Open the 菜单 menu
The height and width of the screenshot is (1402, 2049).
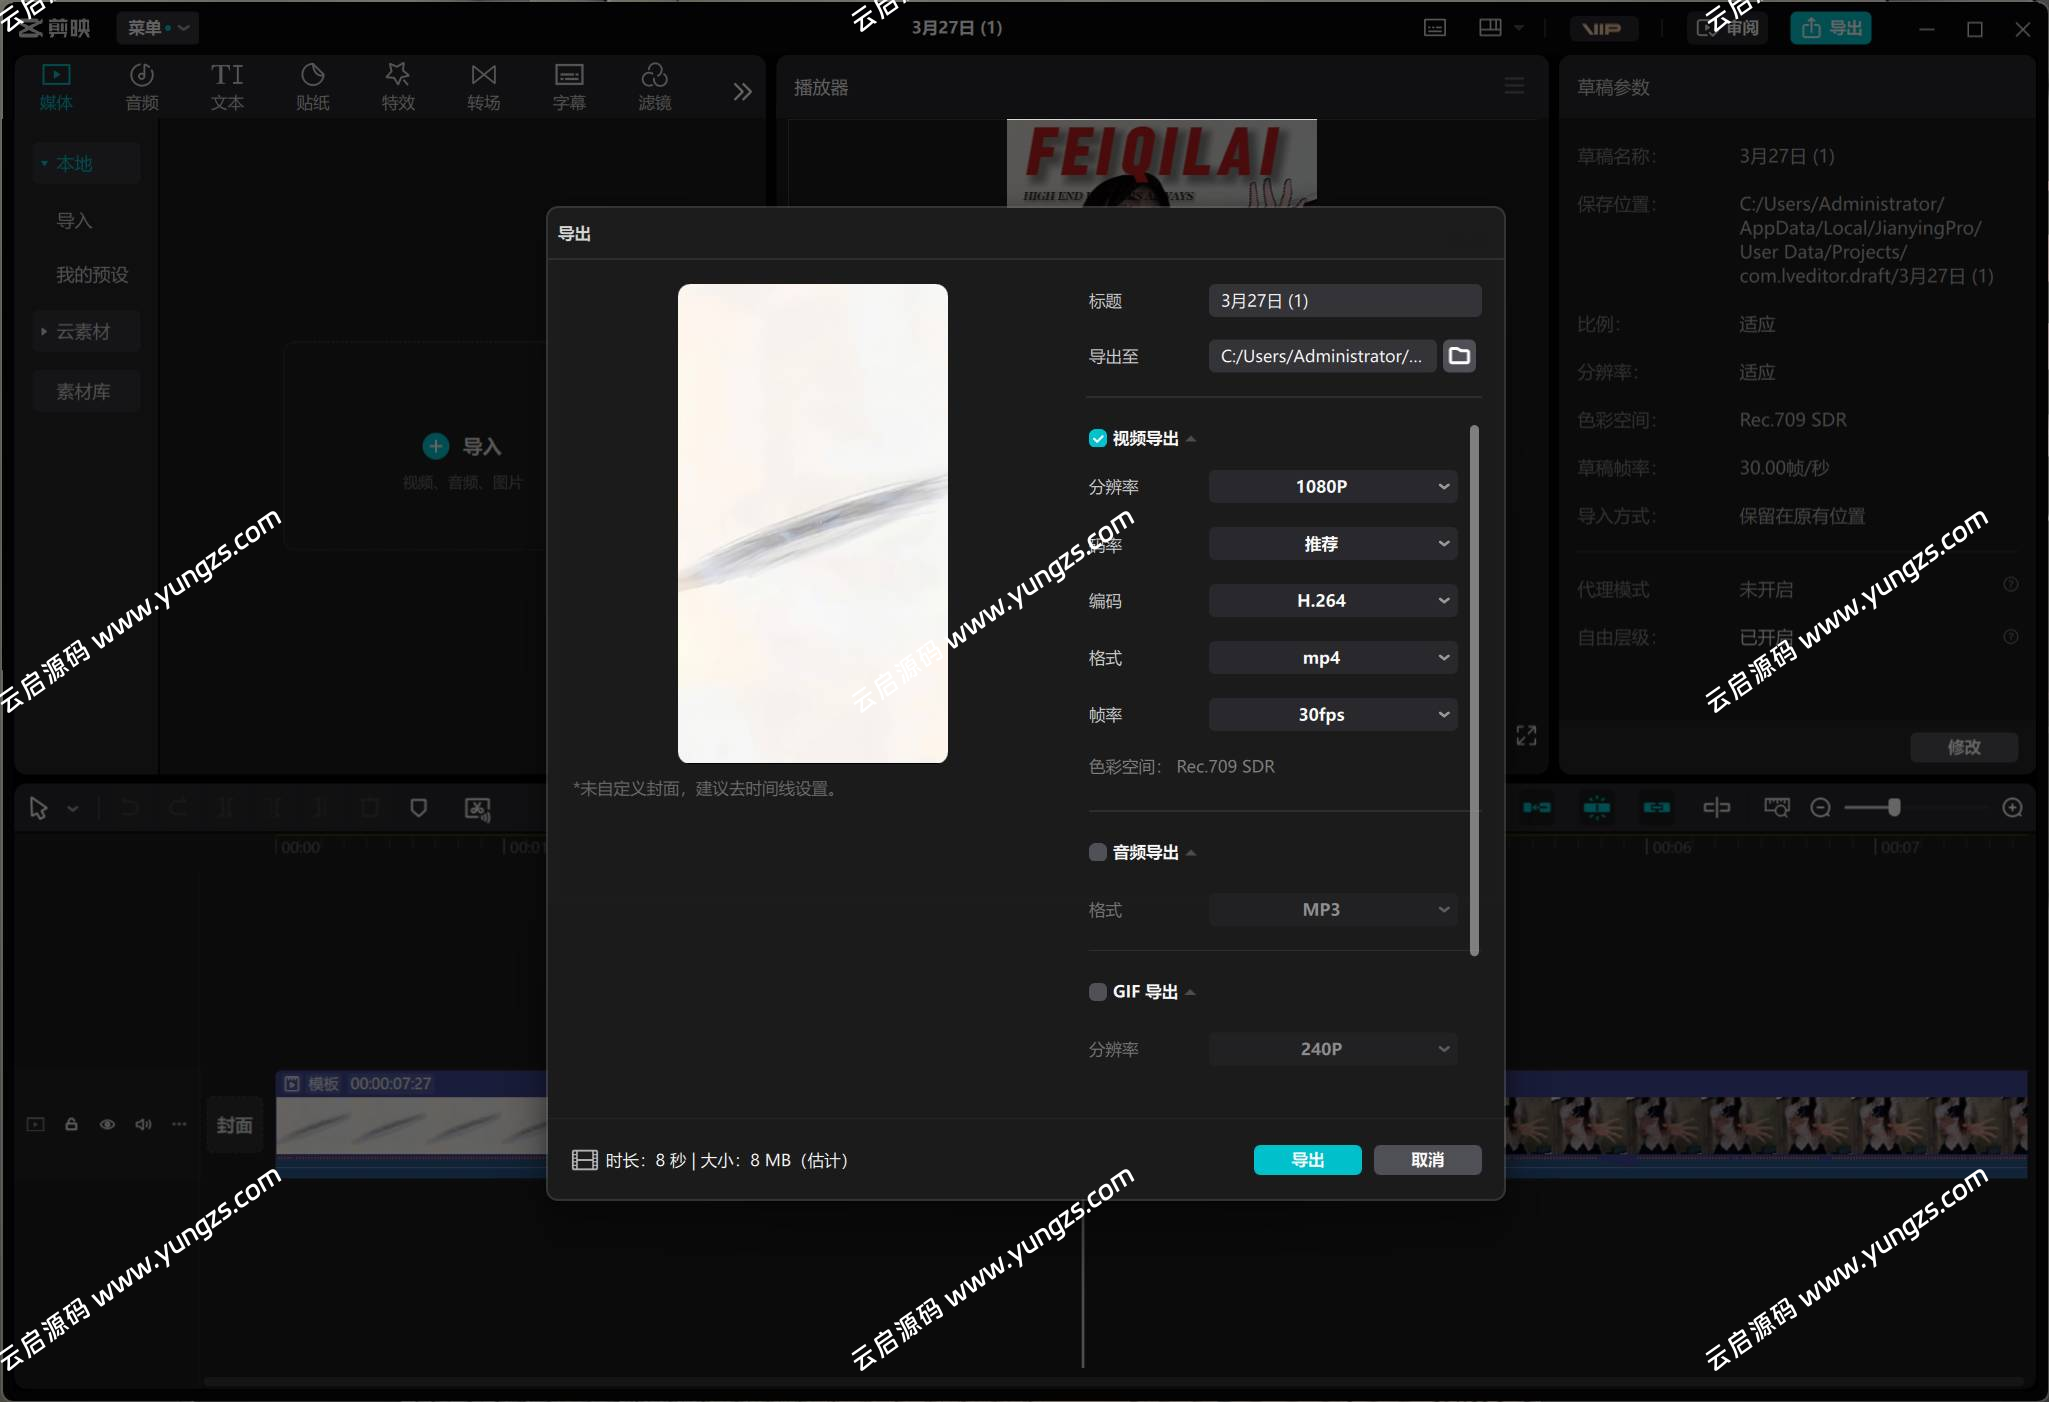pyautogui.click(x=156, y=27)
